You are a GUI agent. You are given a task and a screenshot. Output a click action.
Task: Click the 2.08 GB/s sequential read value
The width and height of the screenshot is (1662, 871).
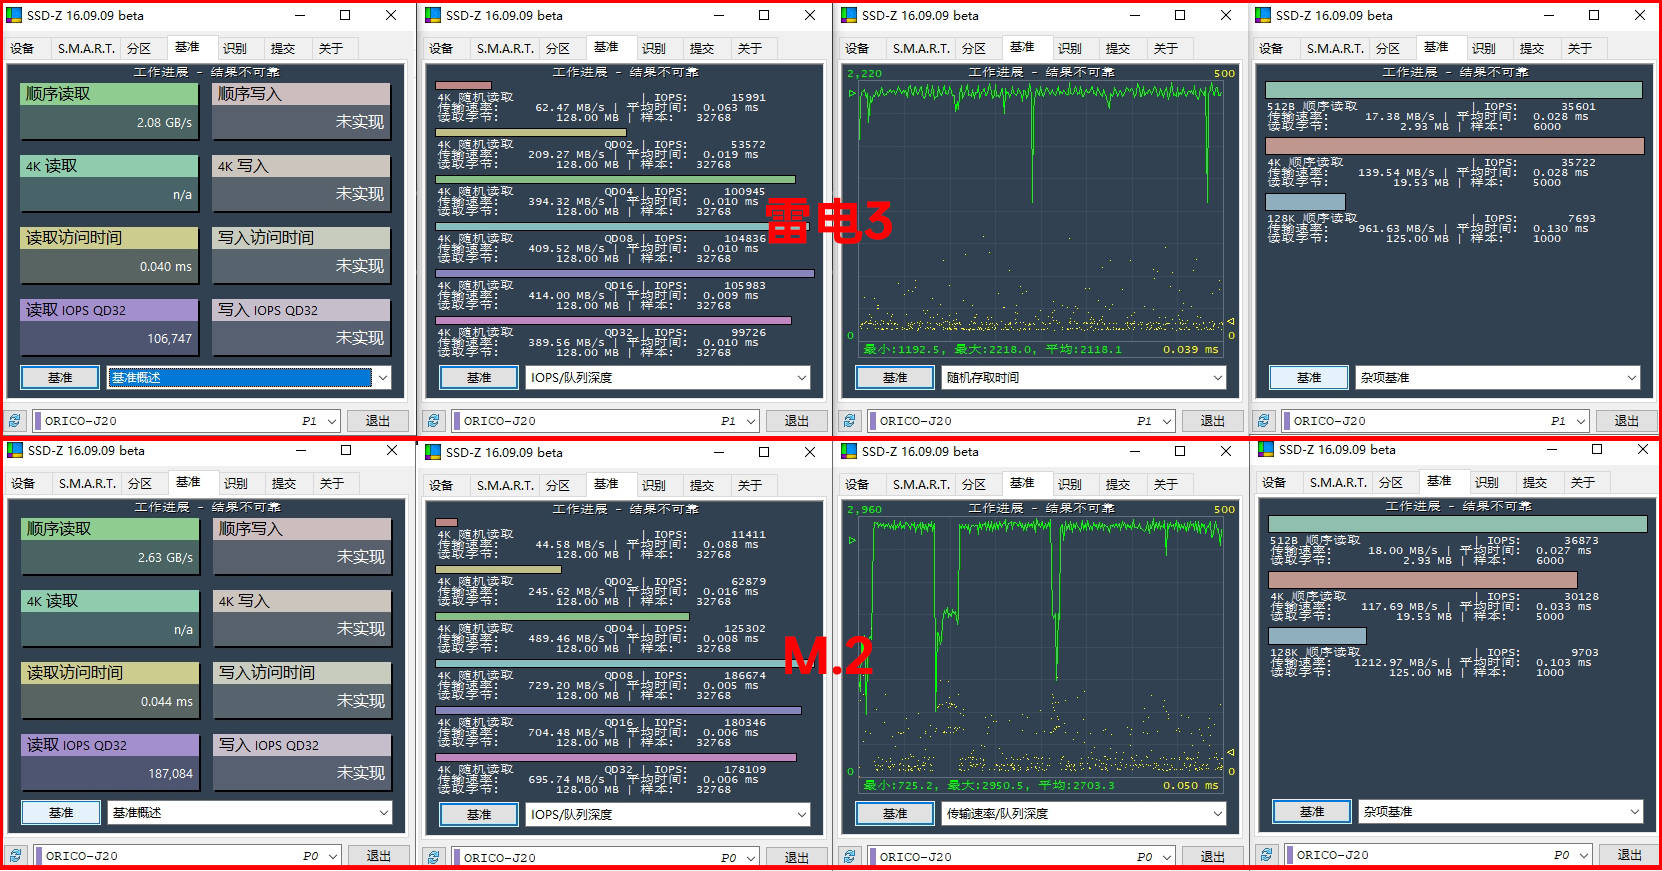point(164,123)
